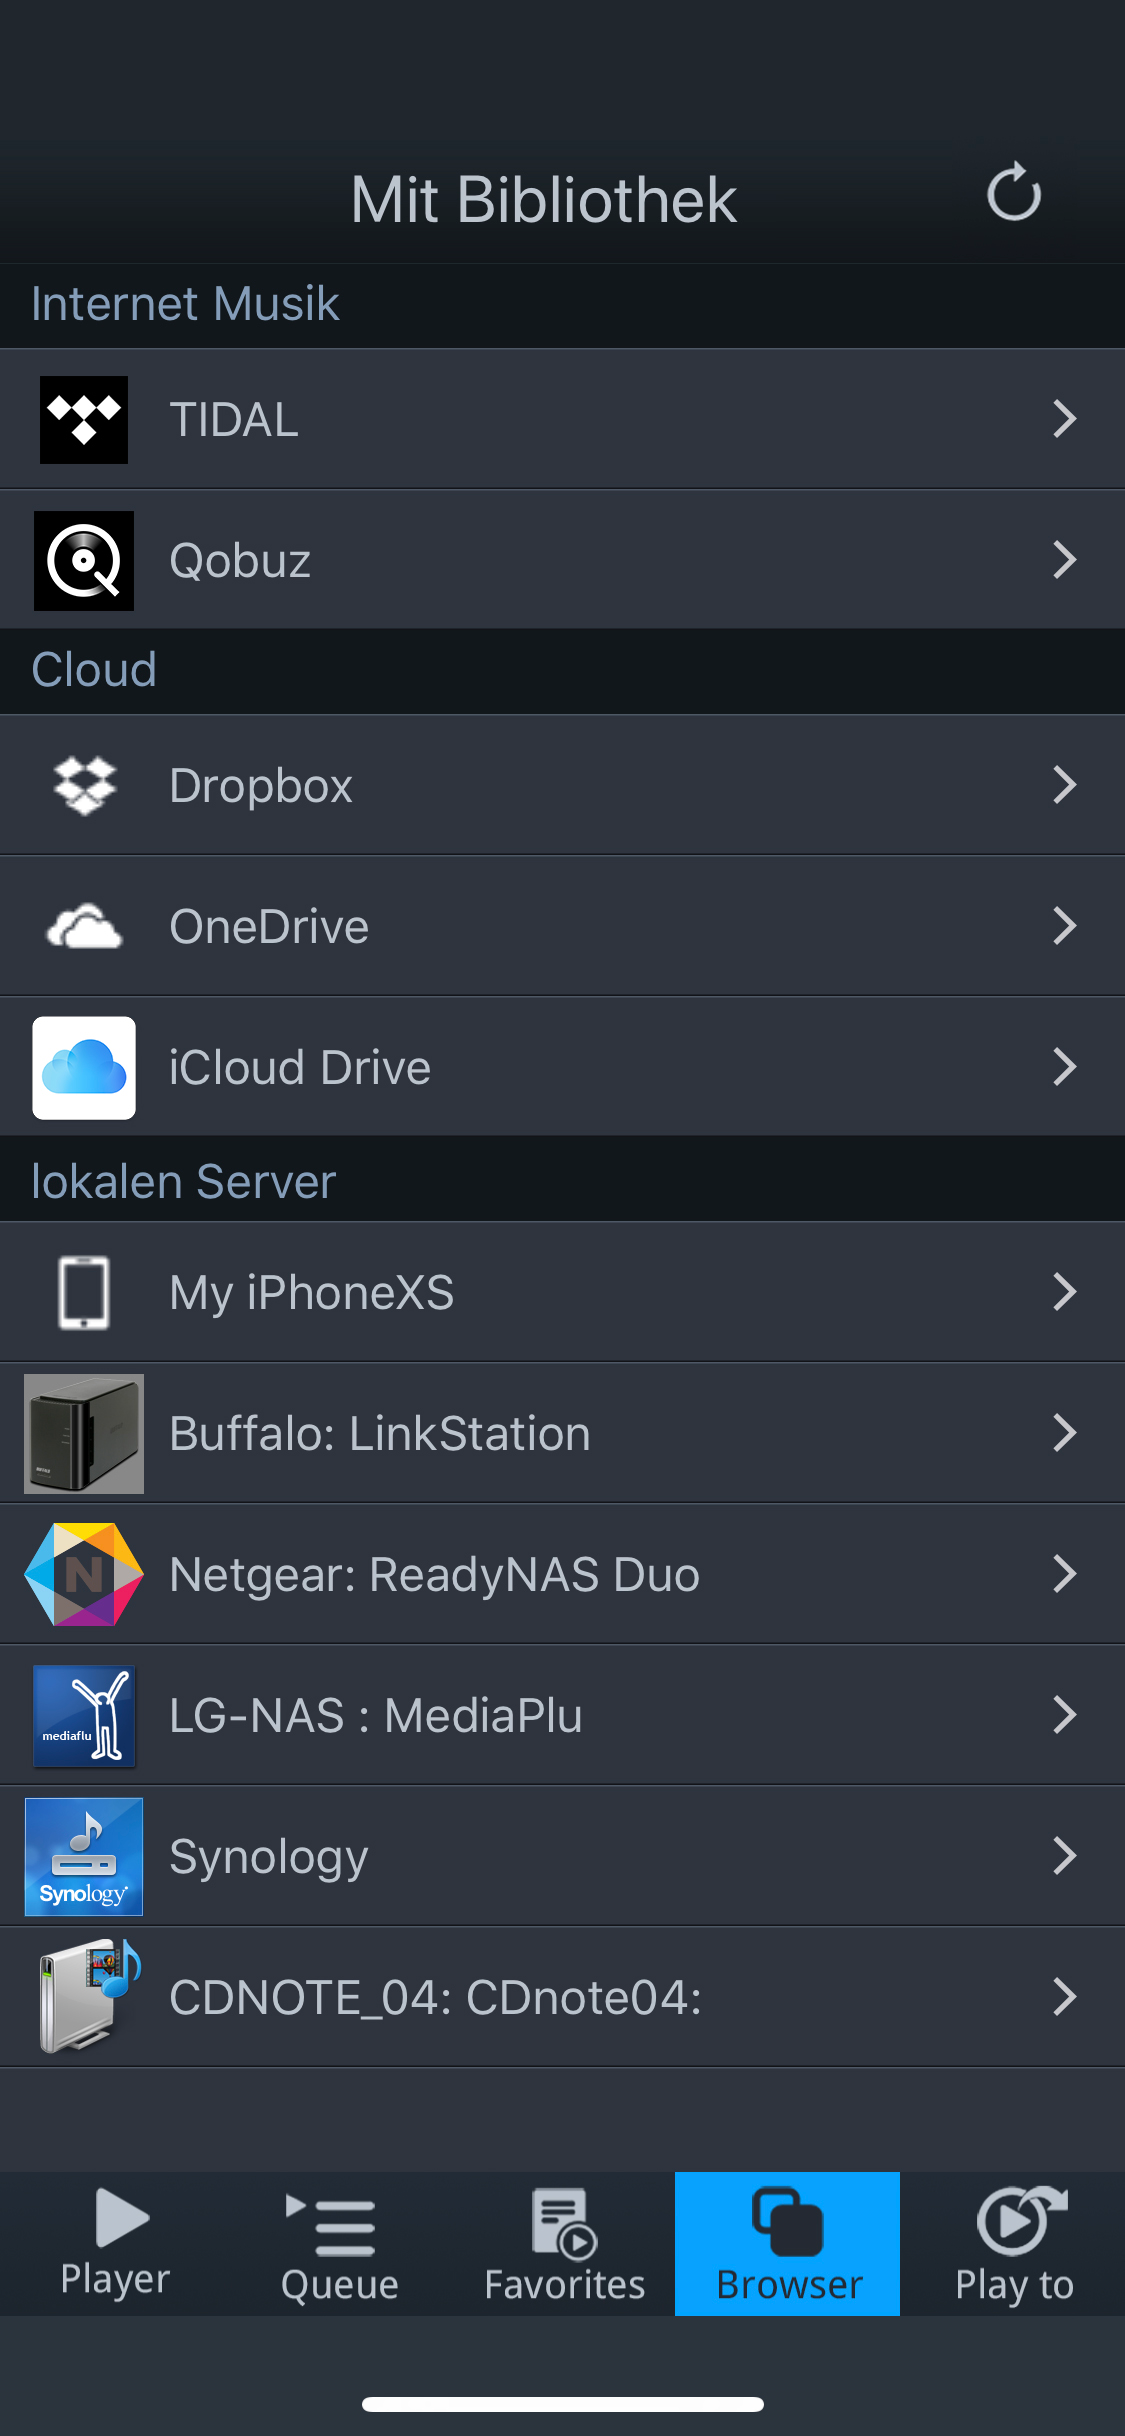Open Dropbox row arrow
This screenshot has width=1125, height=2436.
pos(1065,785)
